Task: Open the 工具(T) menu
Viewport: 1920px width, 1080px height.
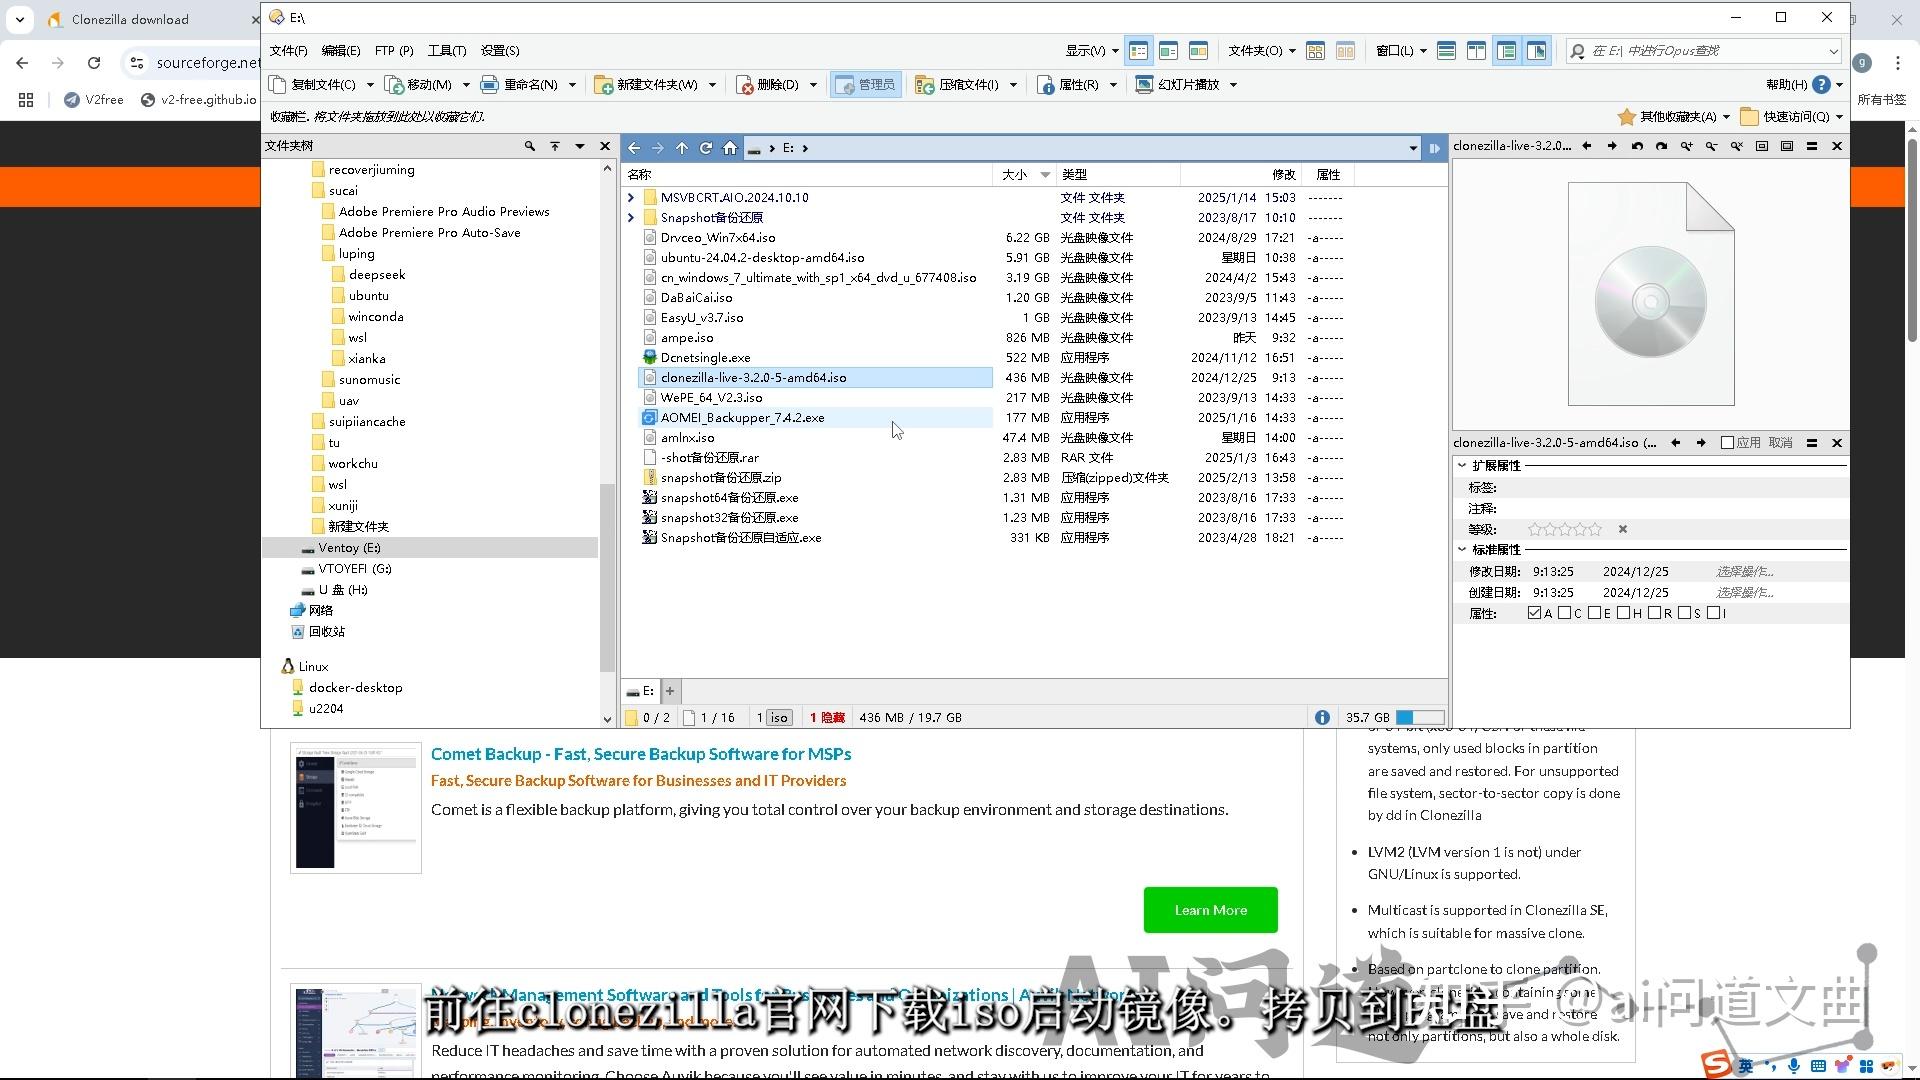Action: [x=447, y=50]
